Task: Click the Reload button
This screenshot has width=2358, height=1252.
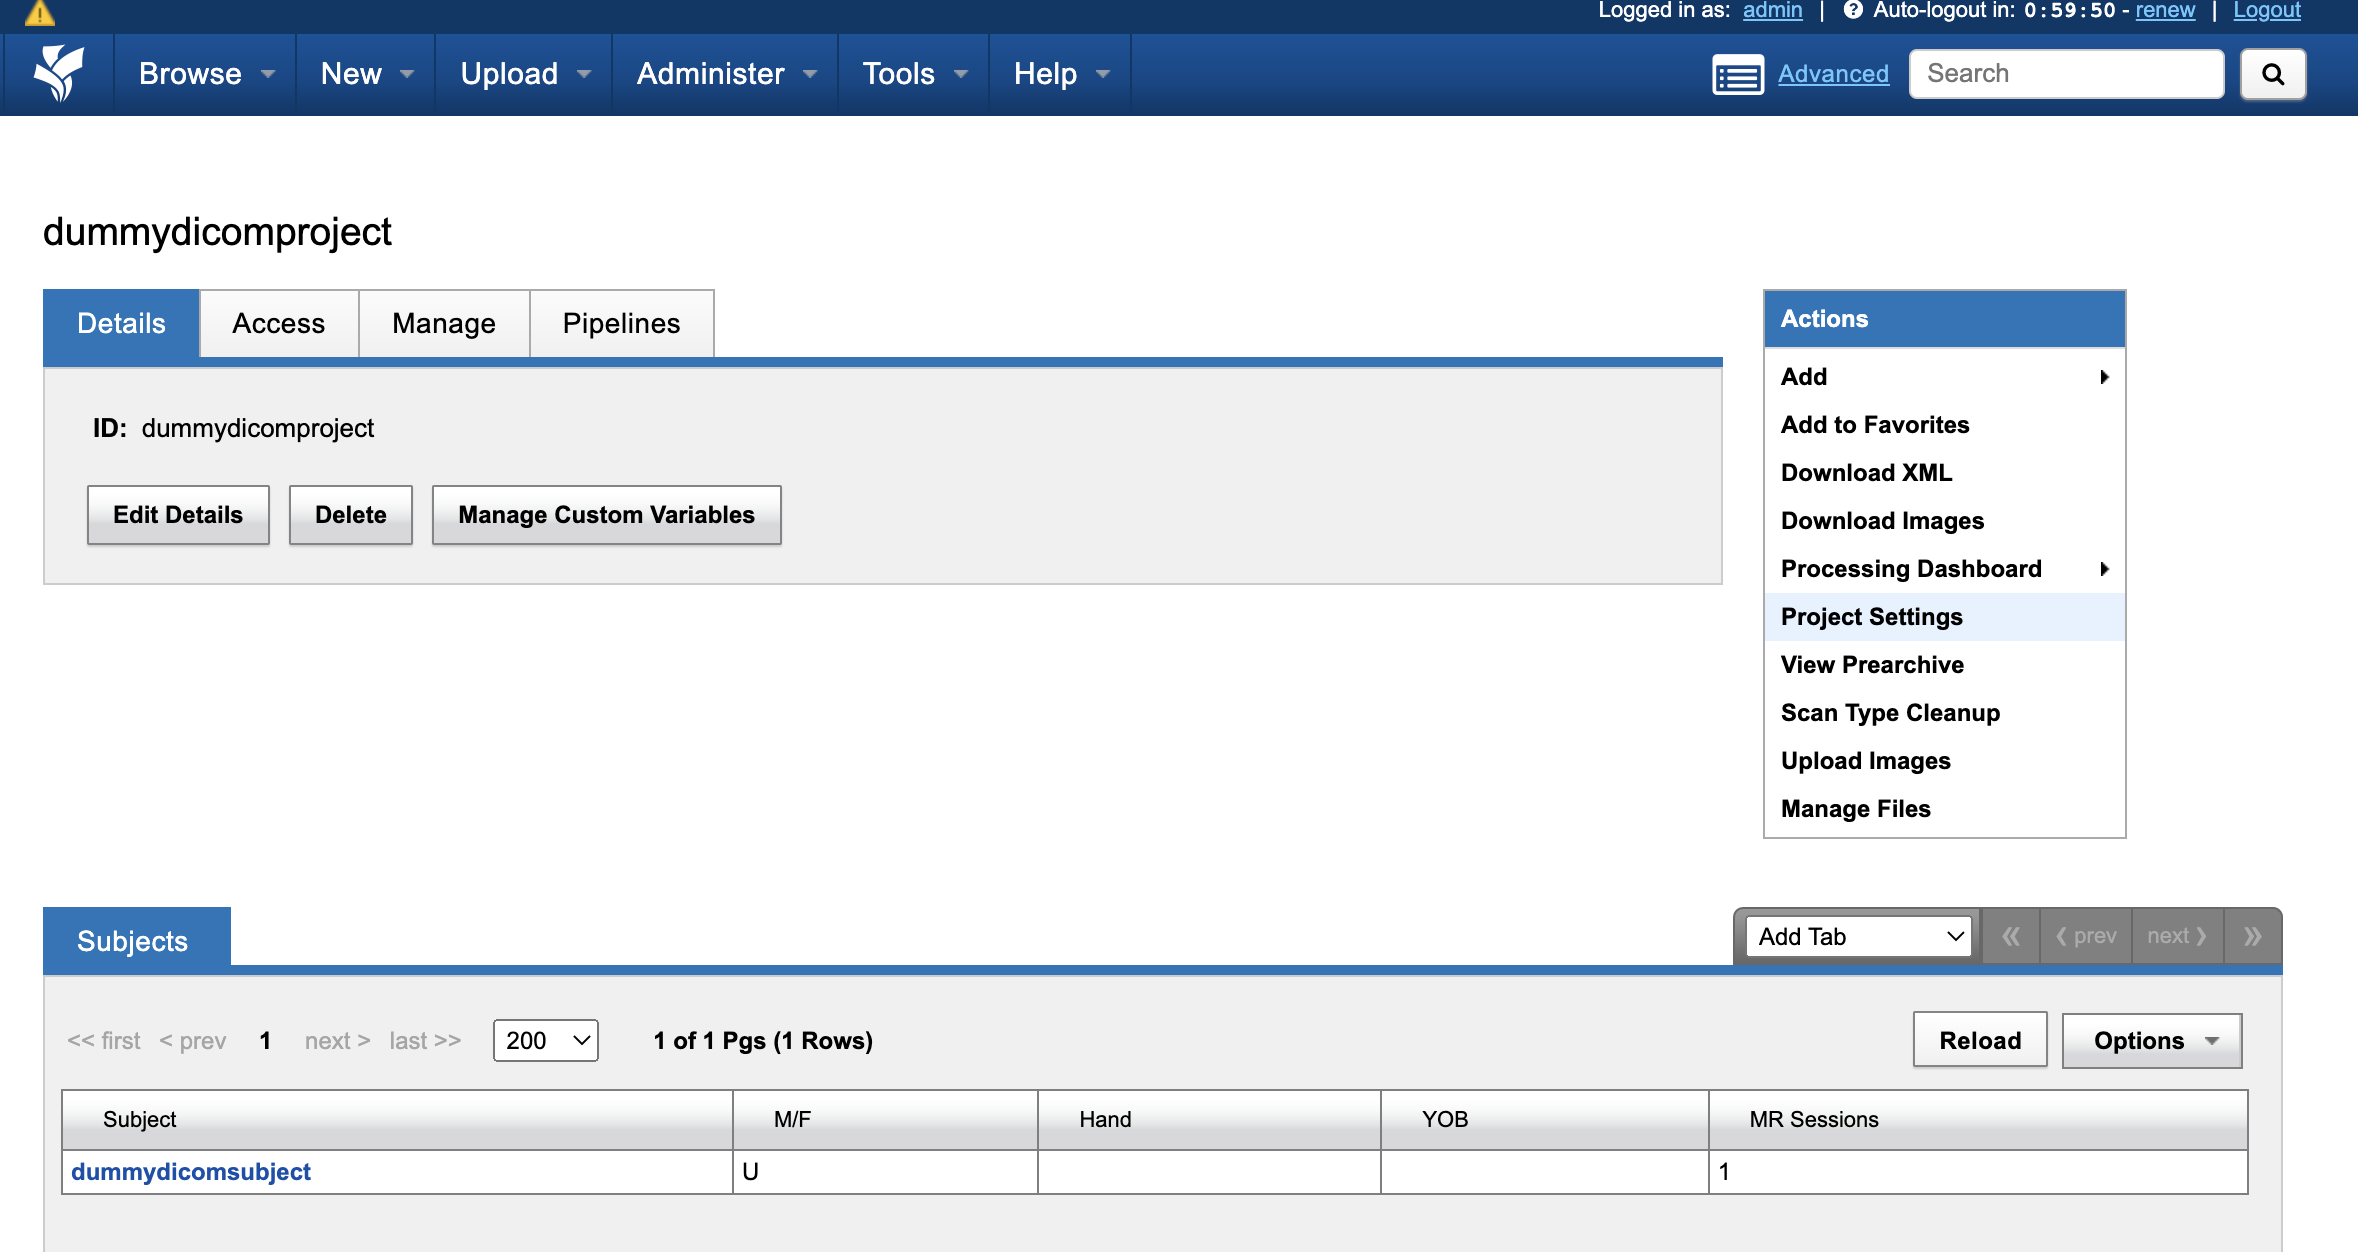Action: coord(1980,1041)
